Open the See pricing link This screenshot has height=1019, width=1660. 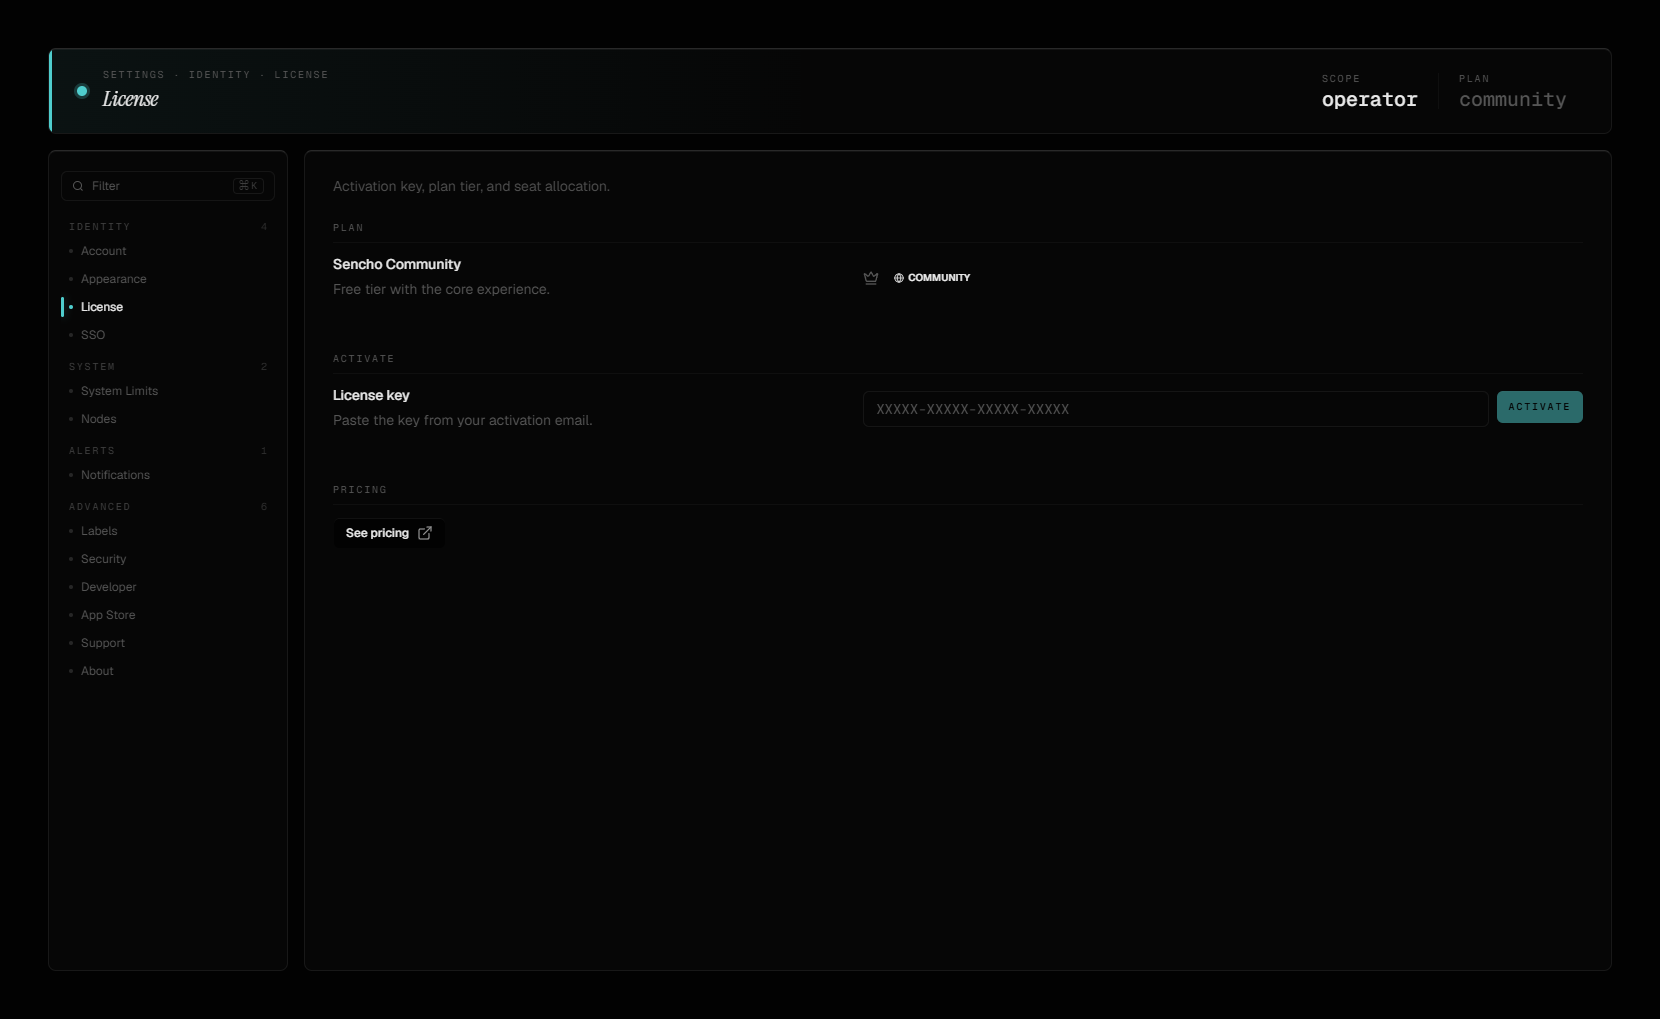(388, 533)
